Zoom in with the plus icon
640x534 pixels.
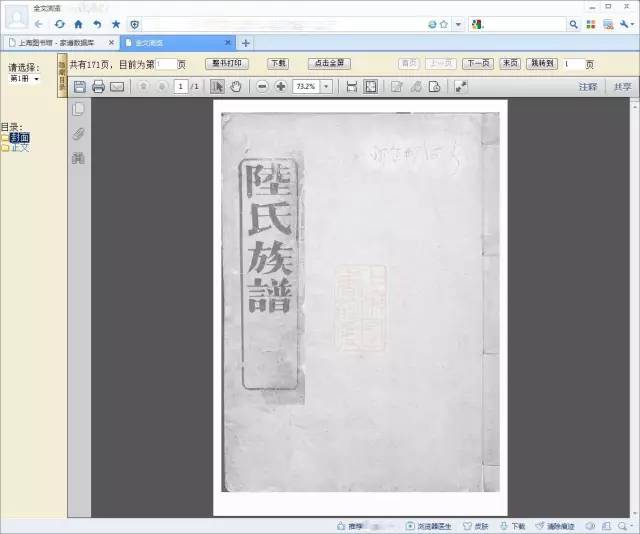click(281, 87)
